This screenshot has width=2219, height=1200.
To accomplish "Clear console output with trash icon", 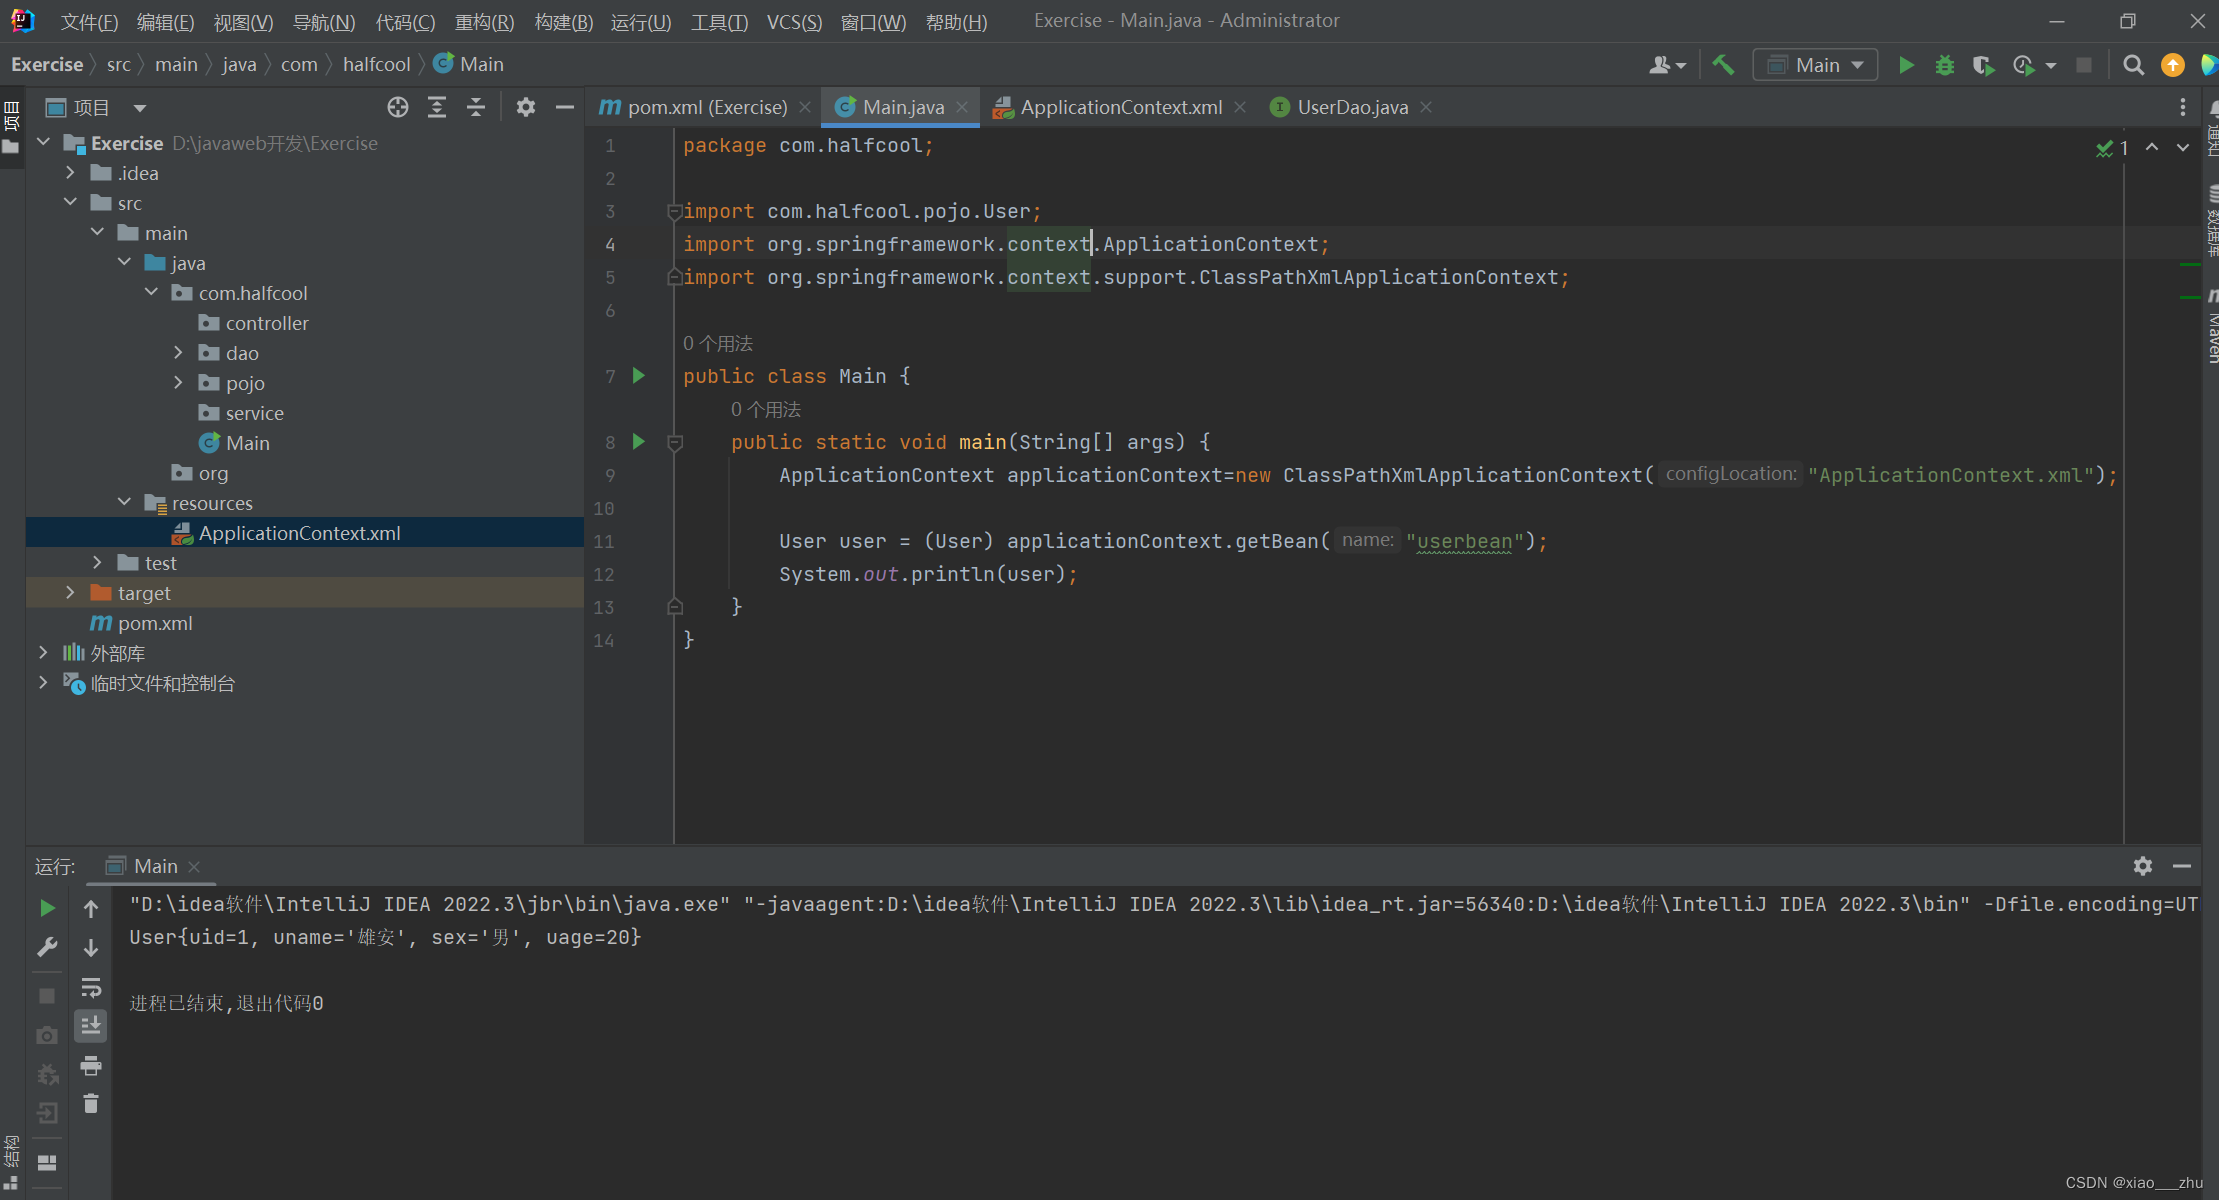I will [91, 1104].
